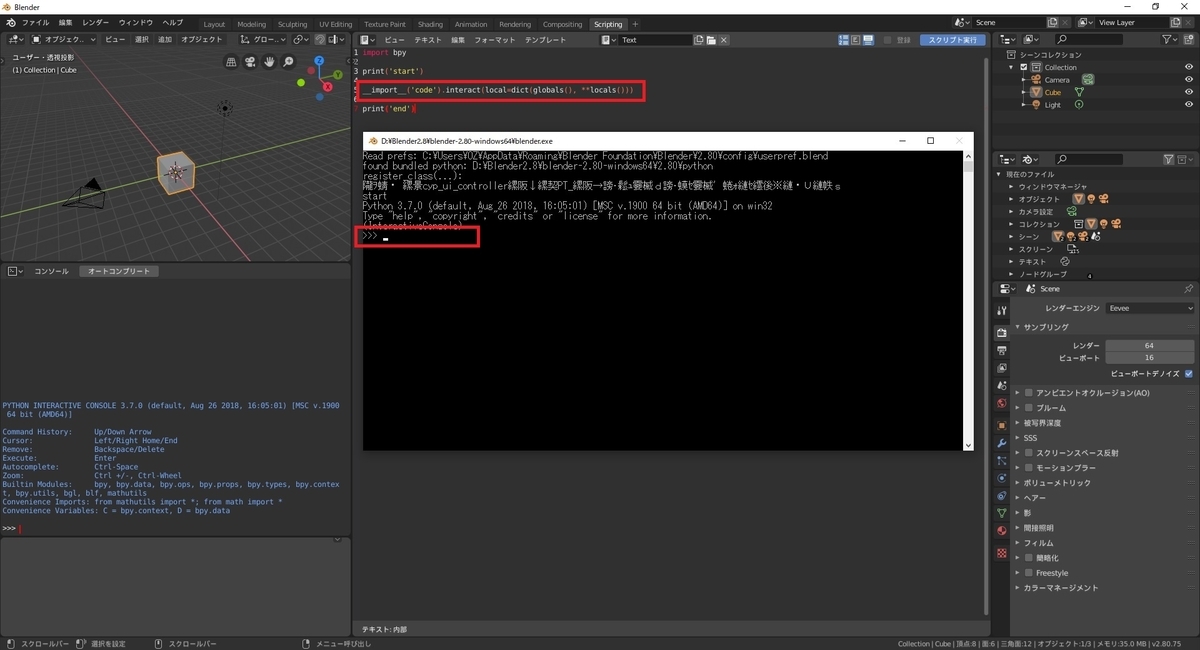Disable the ビューポートデノイズ checkbox

pyautogui.click(x=1188, y=373)
